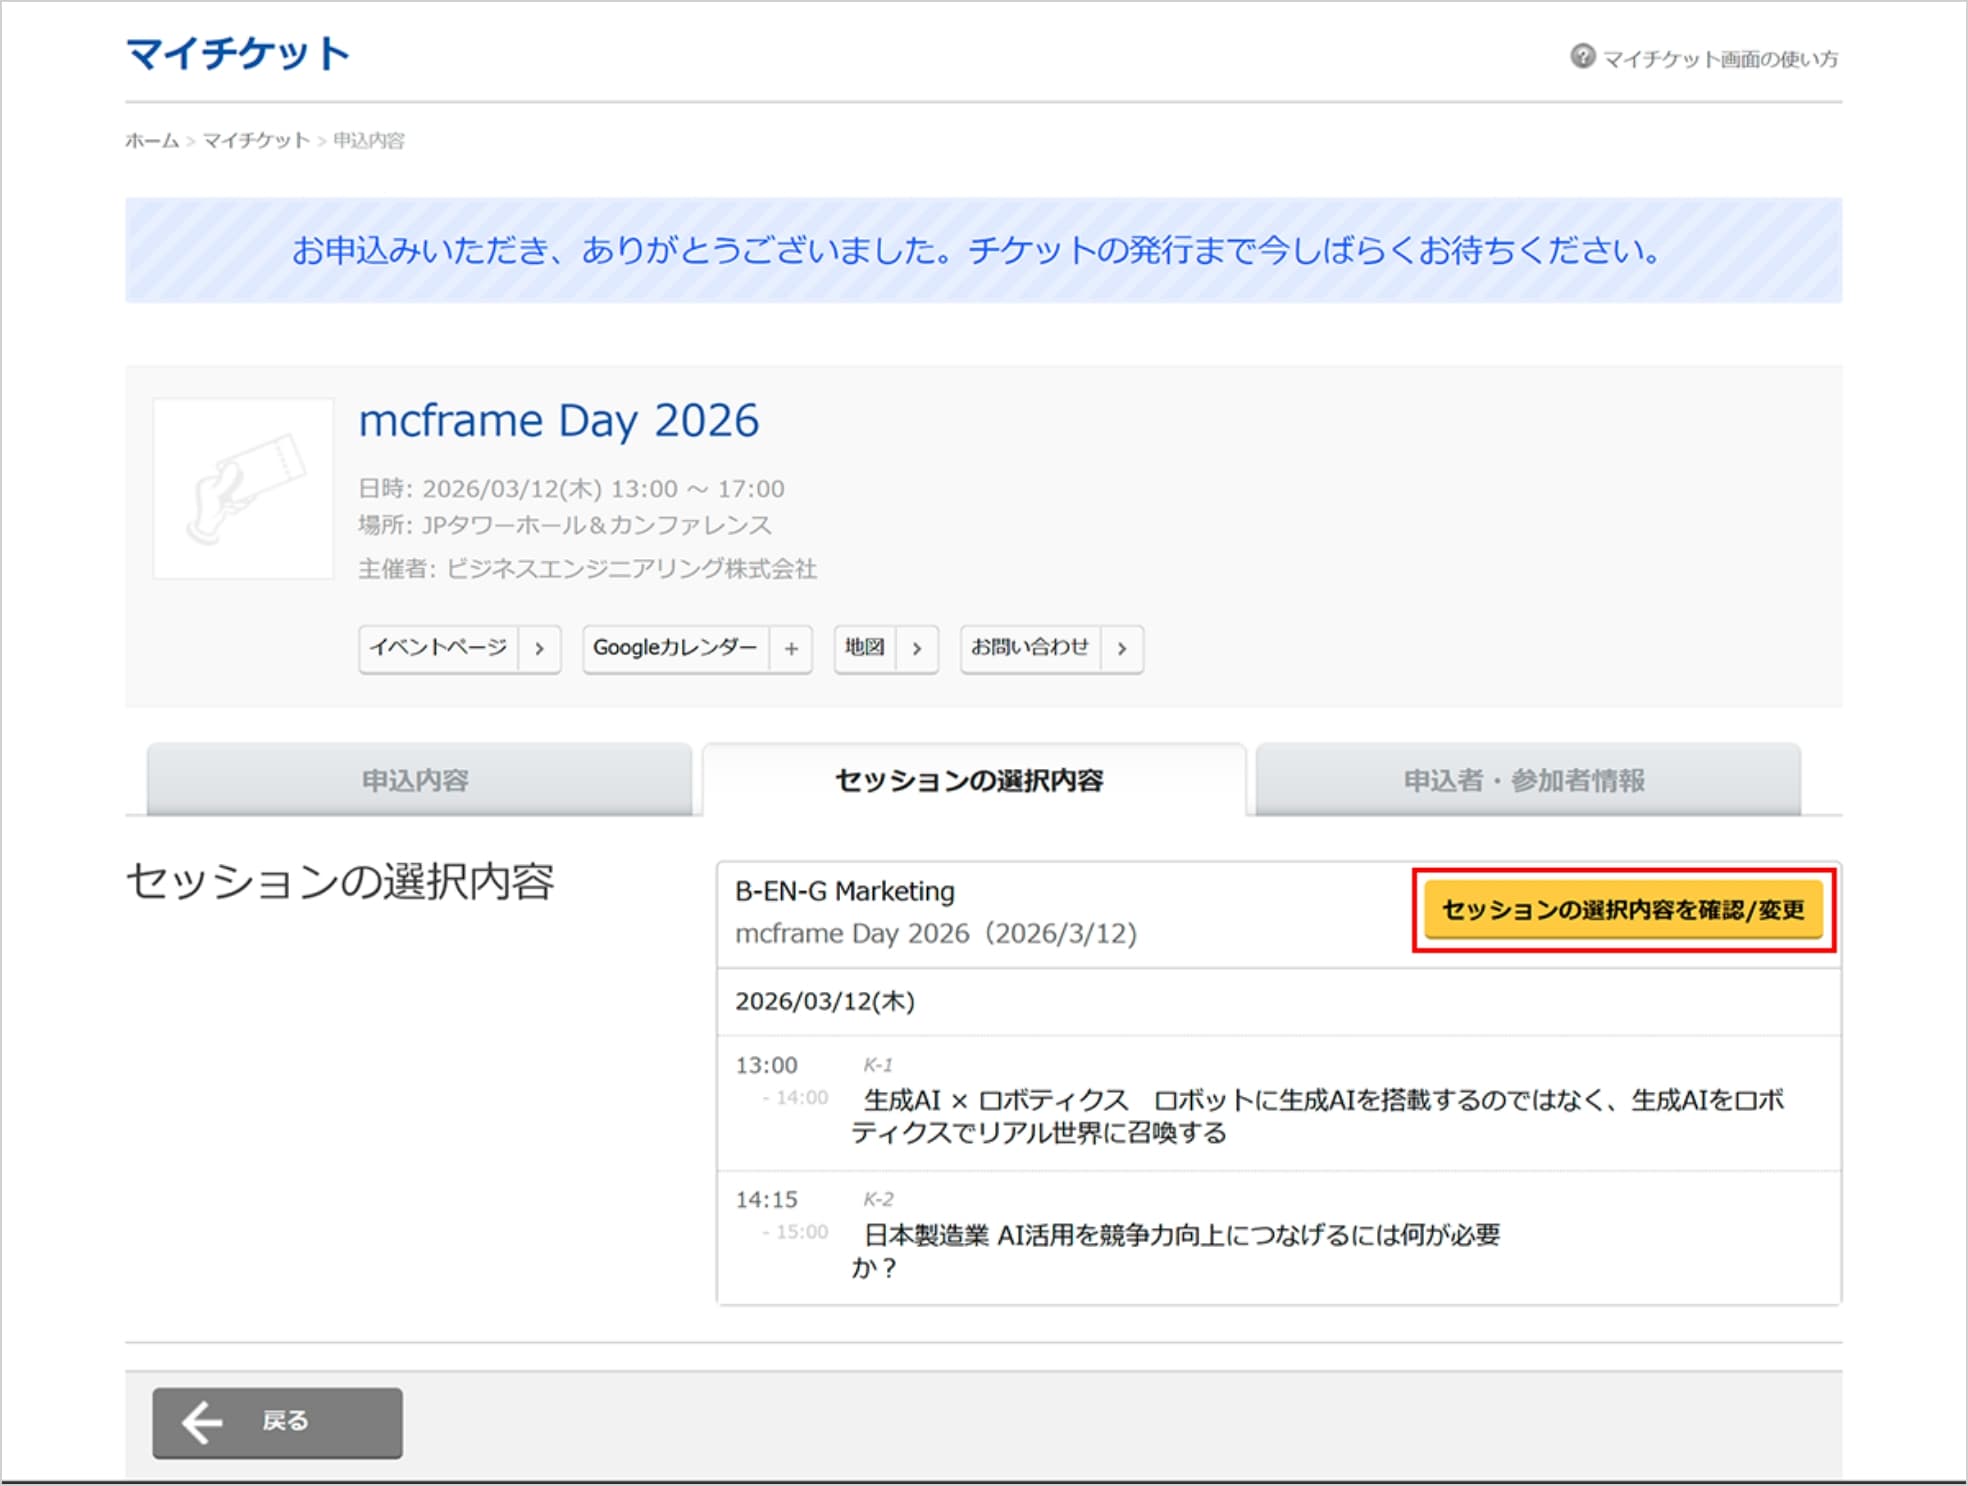Click the マイチケット site logo
Screen dimensions: 1968x1486
click(238, 54)
